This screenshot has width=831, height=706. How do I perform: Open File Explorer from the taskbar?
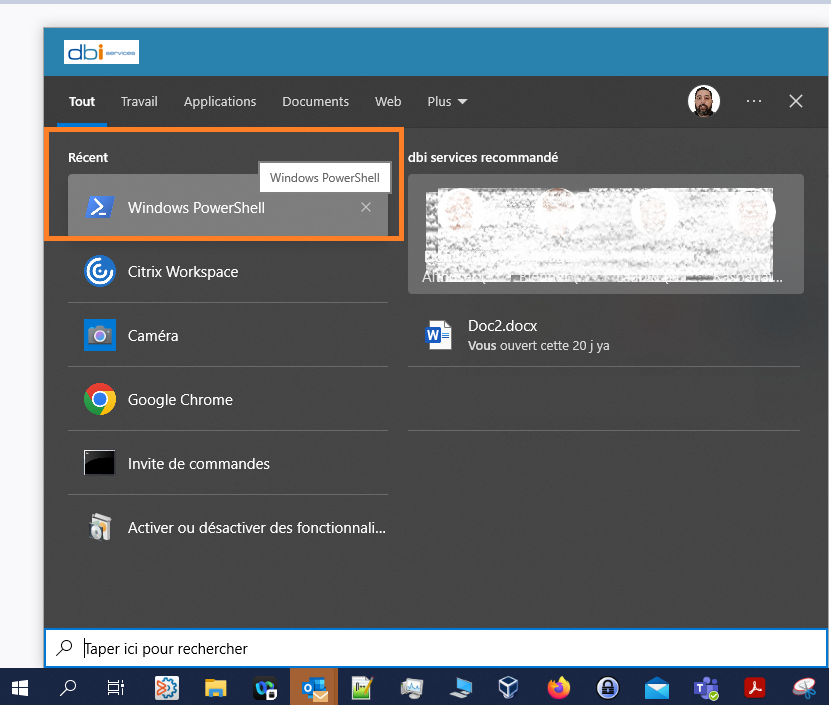(216, 688)
